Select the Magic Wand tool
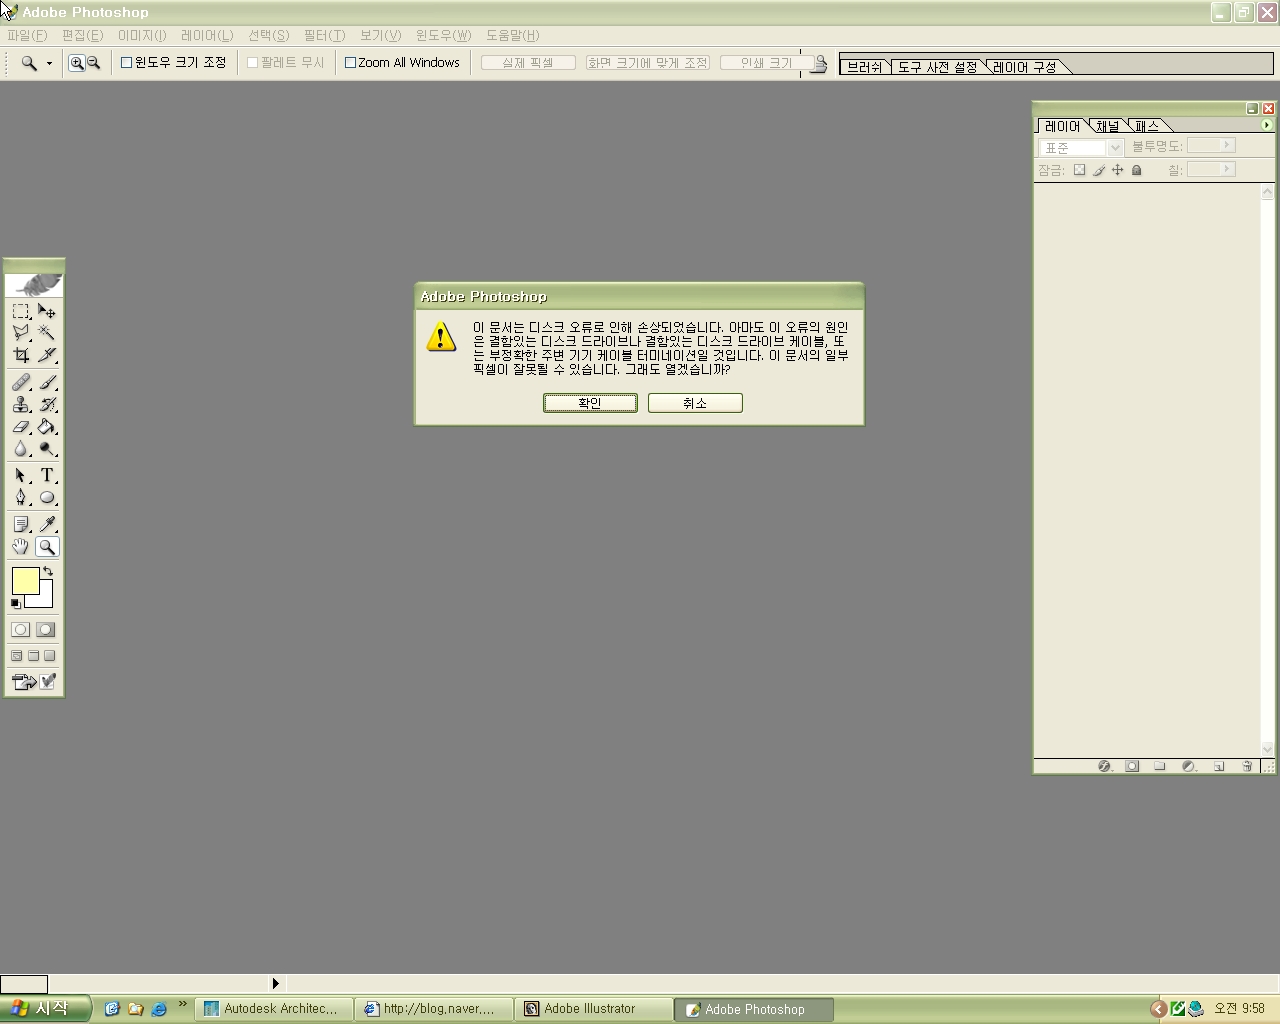 tap(47, 333)
